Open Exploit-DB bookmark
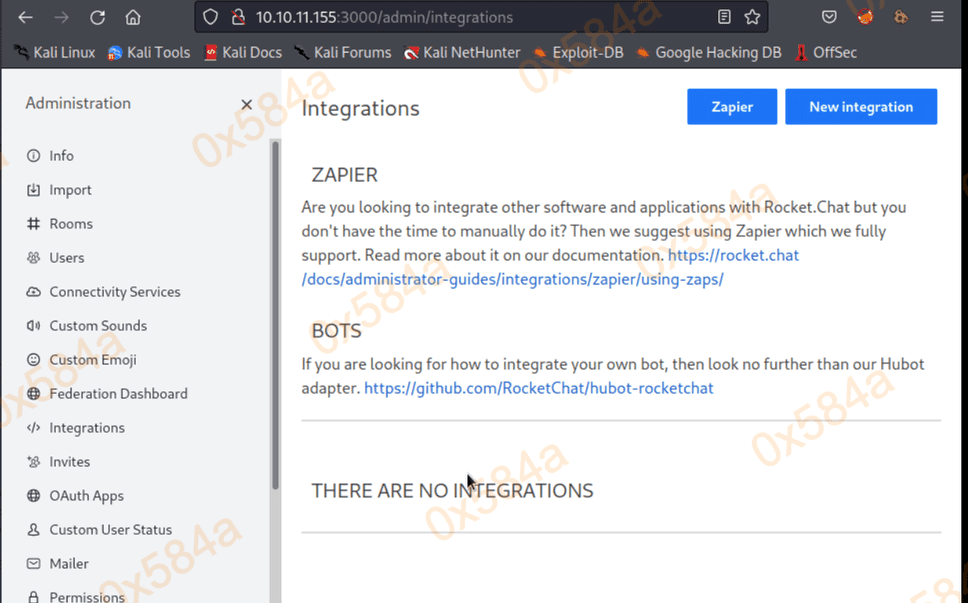The height and width of the screenshot is (603, 968). point(578,52)
